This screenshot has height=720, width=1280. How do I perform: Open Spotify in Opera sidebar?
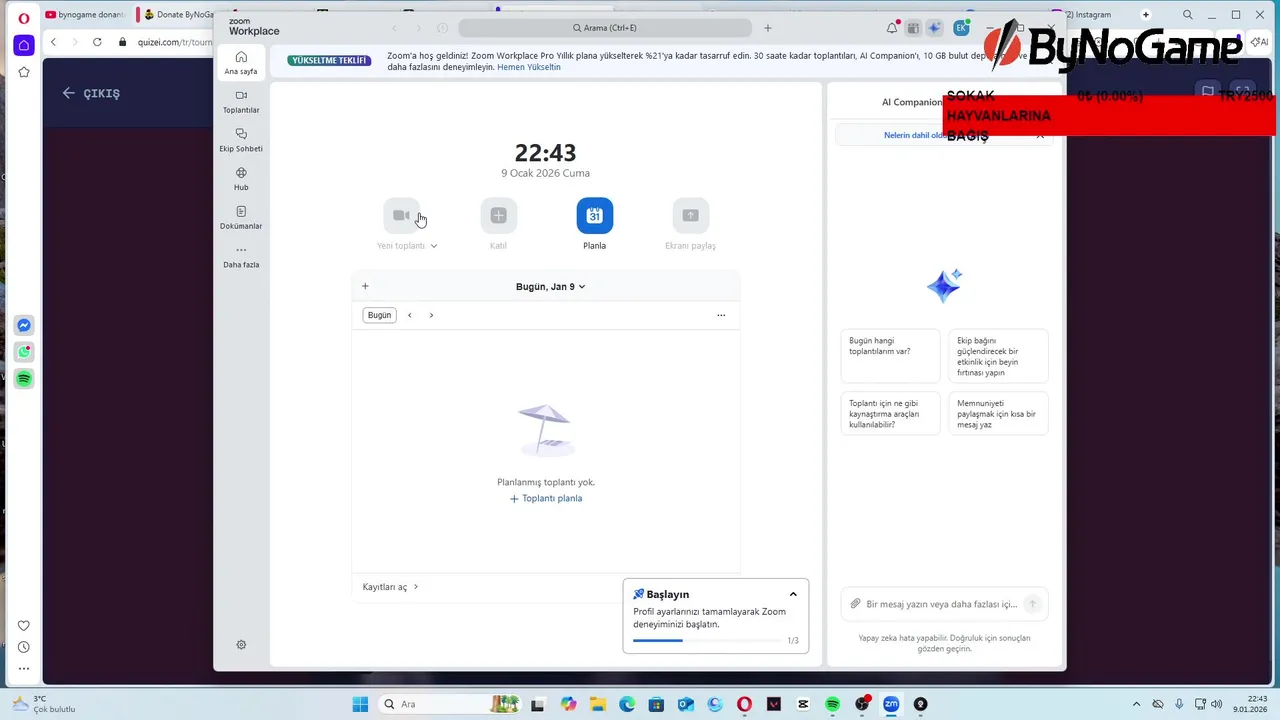coord(24,379)
